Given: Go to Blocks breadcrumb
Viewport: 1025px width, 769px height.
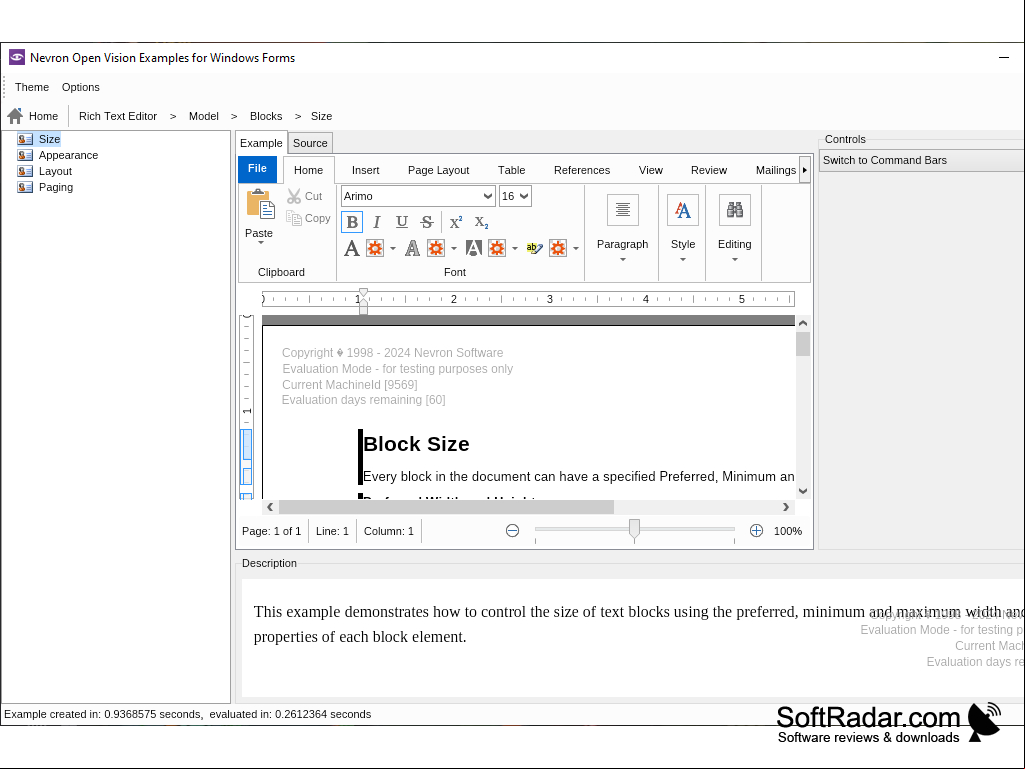Looking at the screenshot, I should [x=266, y=116].
